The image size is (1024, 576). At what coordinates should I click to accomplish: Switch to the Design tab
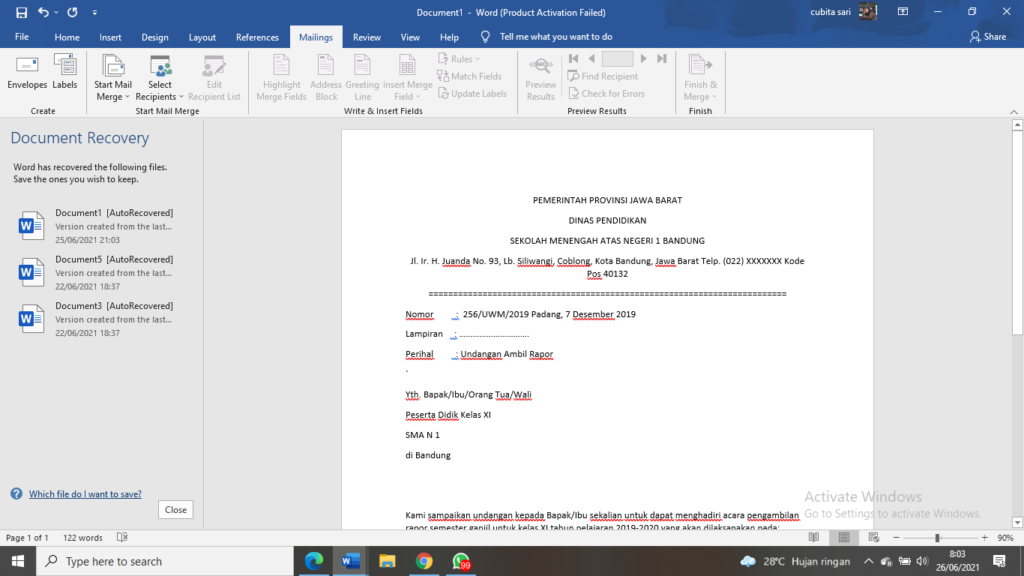tap(155, 37)
